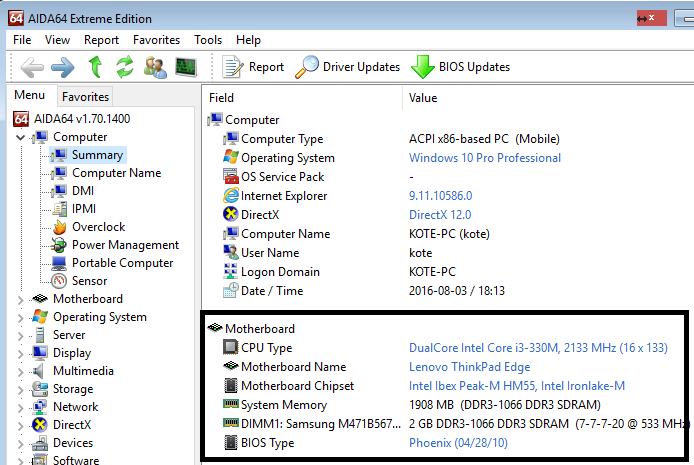Image resolution: width=694 pixels, height=465 pixels.
Task: Select the Storage drive icon in tree
Action: point(40,389)
